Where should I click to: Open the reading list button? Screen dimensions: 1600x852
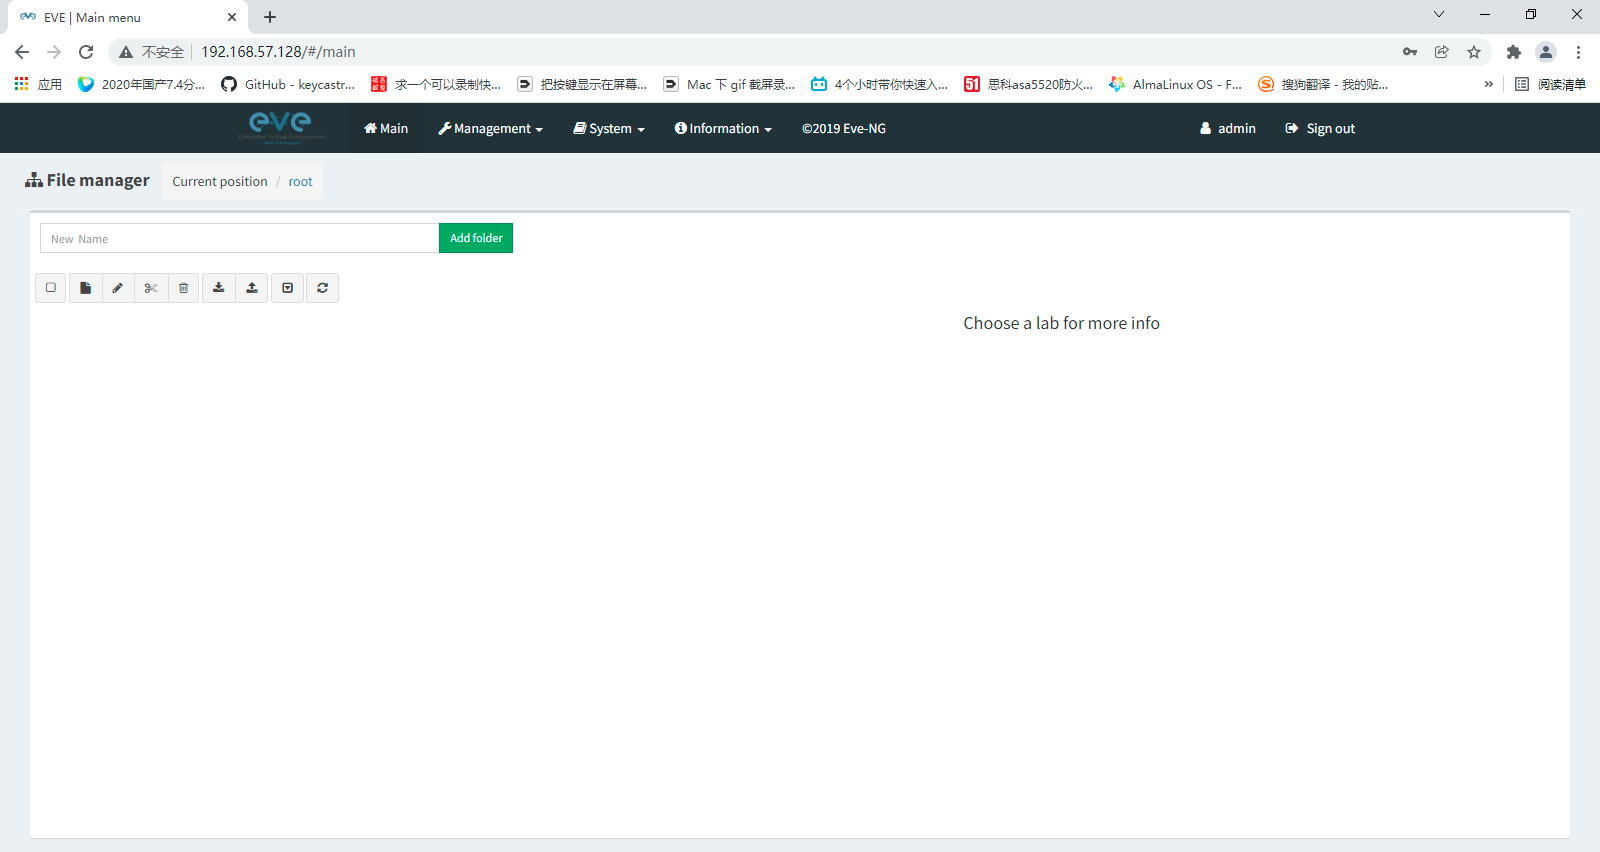pyautogui.click(x=1550, y=84)
